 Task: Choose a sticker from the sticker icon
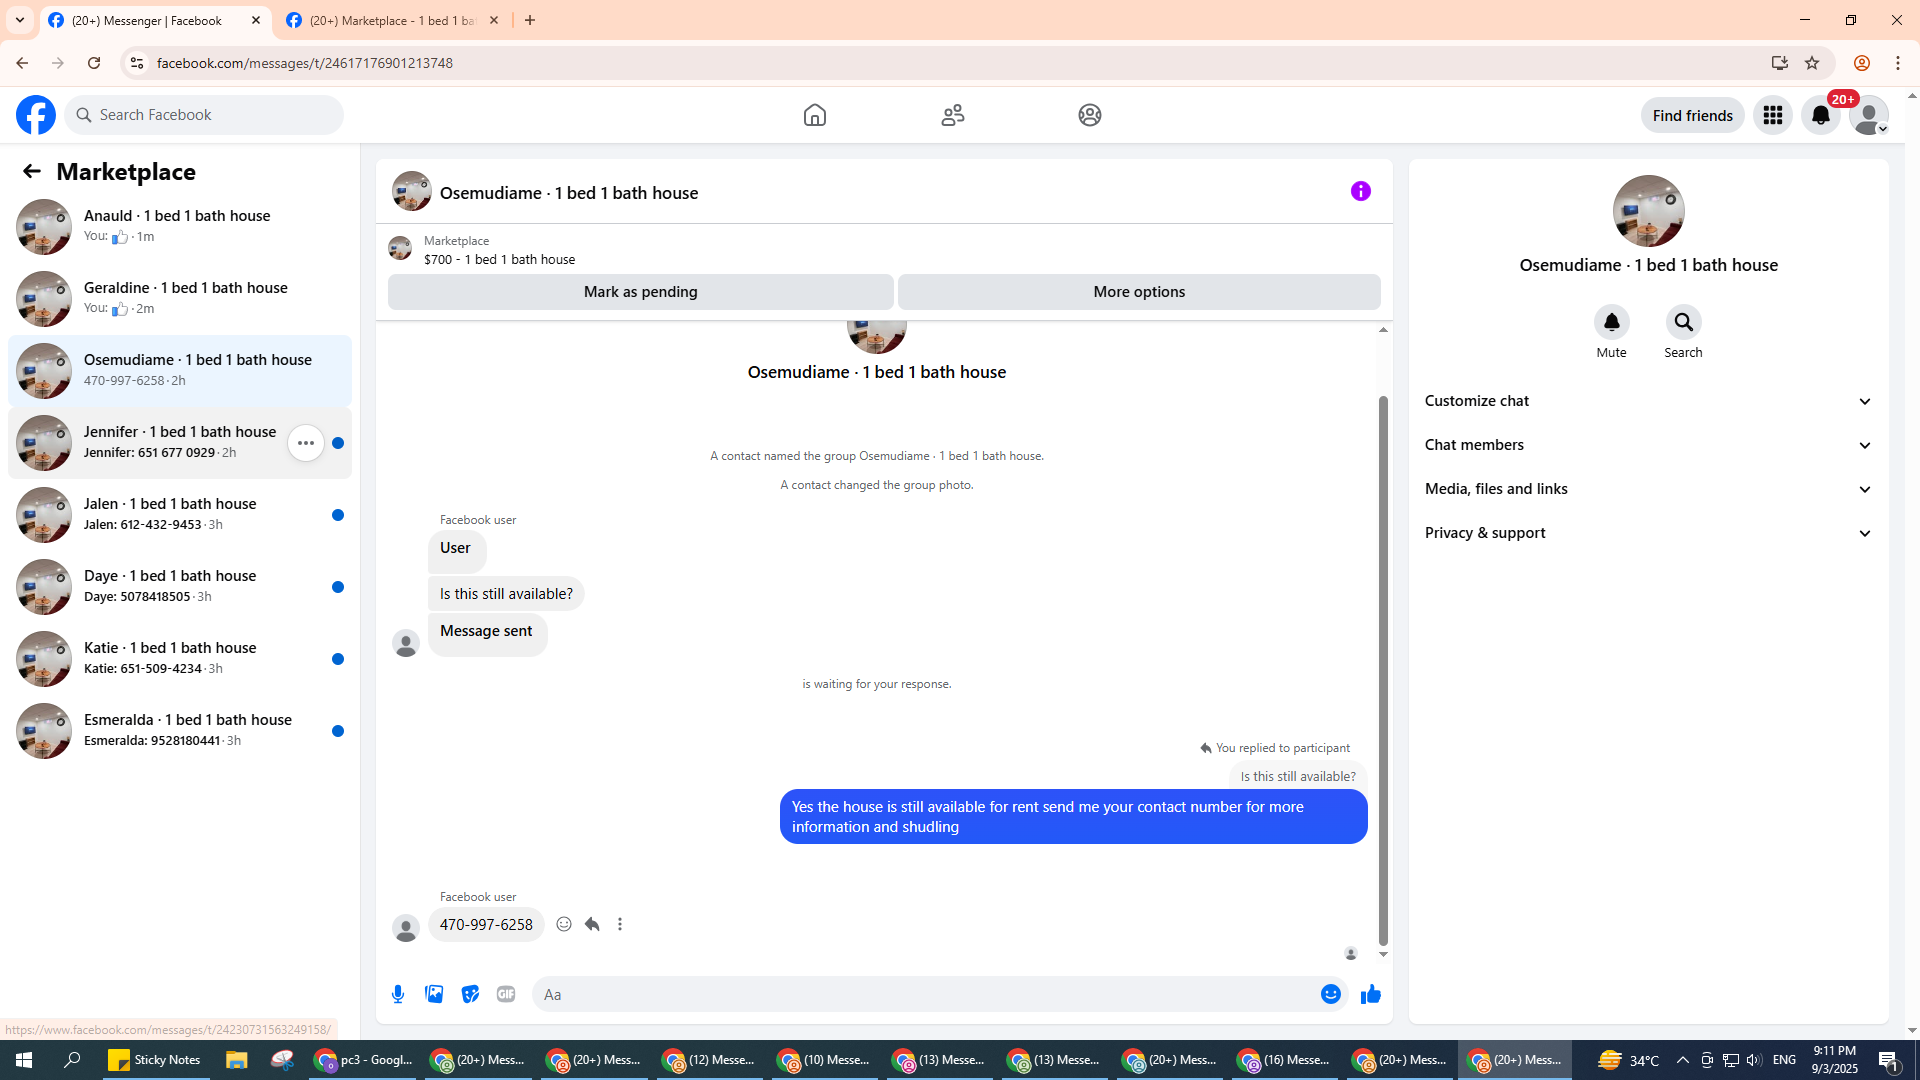tap(470, 994)
